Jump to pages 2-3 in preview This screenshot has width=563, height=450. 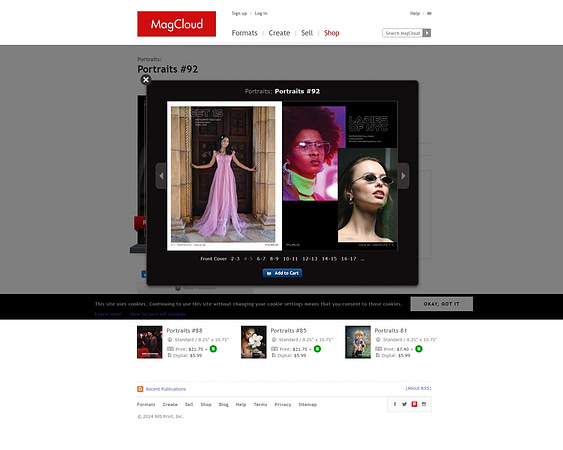[x=235, y=259]
